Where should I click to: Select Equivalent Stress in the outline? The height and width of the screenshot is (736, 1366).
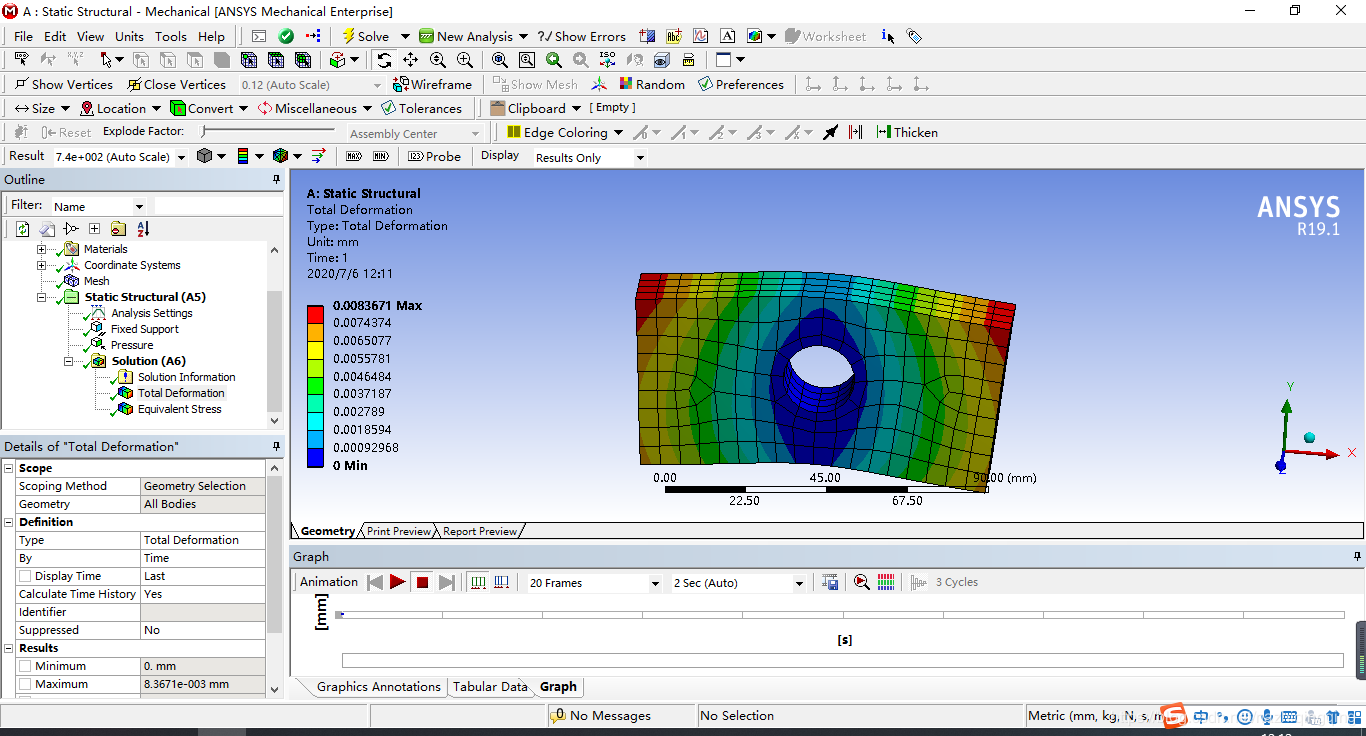[180, 409]
